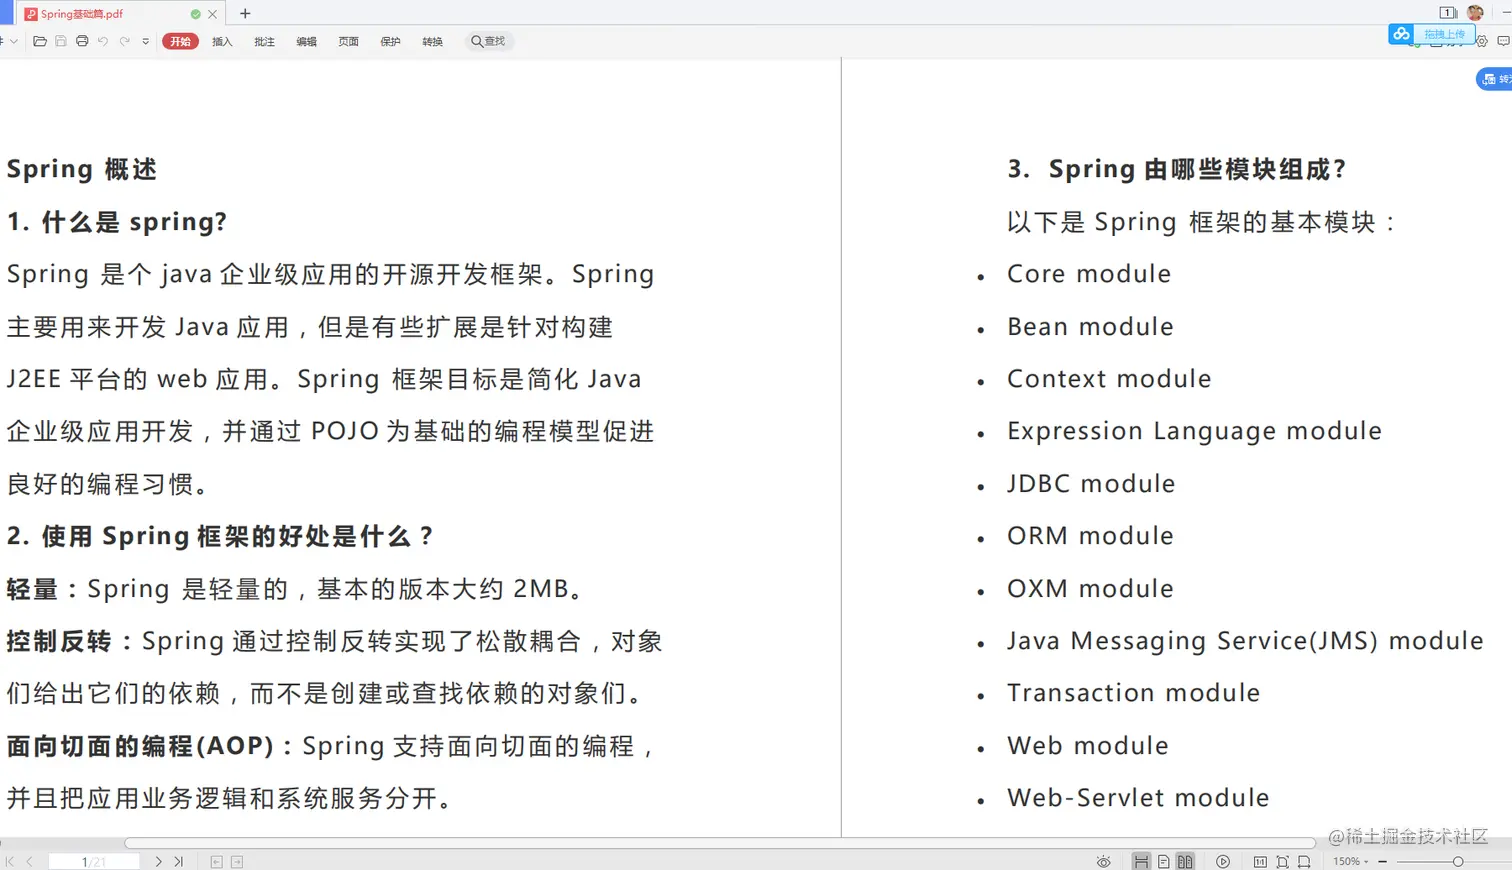Start slideshow play button
This screenshot has height=870, width=1512.
click(1223, 861)
